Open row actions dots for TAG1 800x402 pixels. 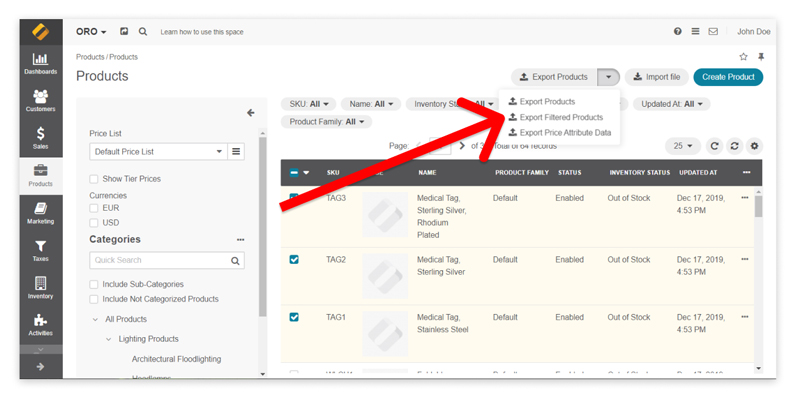tap(745, 317)
